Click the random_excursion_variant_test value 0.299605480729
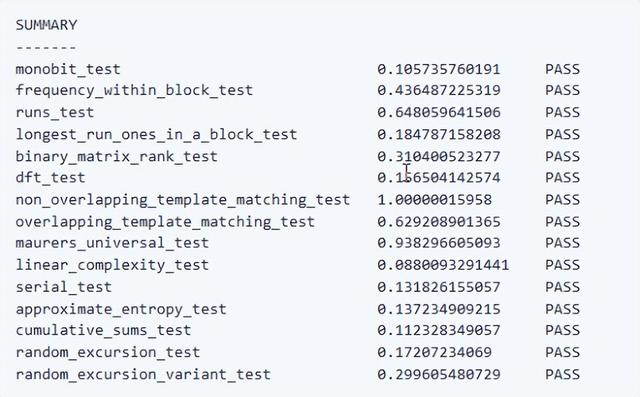 pos(439,375)
